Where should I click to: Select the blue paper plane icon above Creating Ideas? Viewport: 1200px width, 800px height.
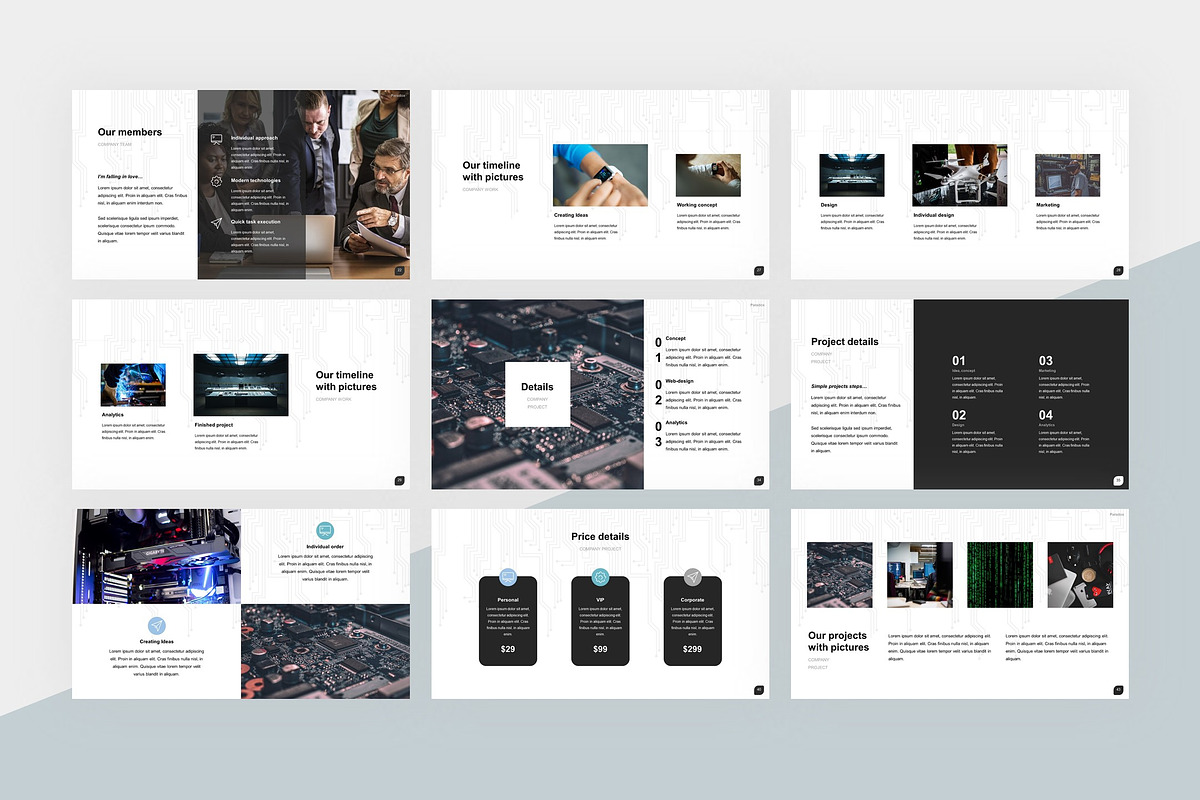157,626
